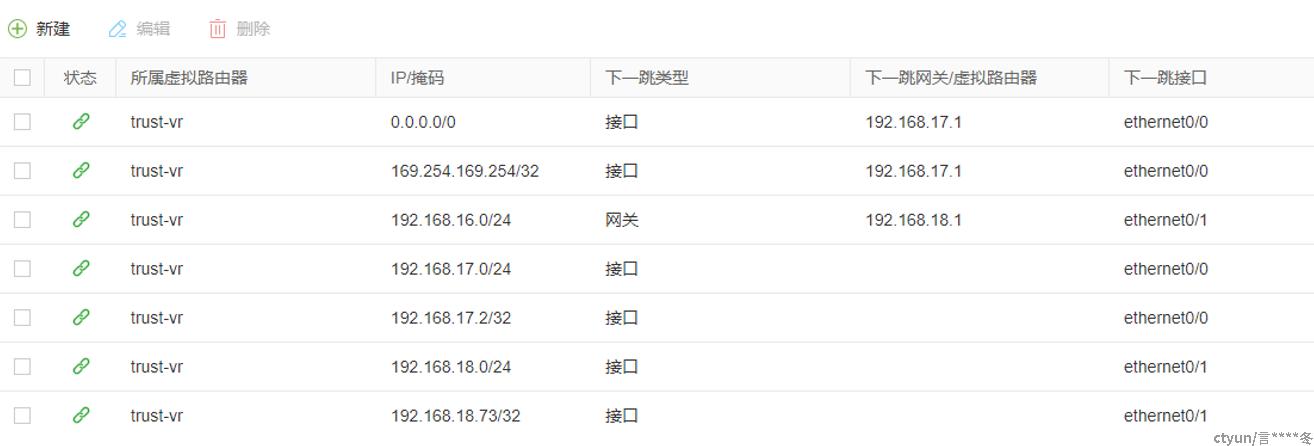Click the 所属虚拟路由器 column header
Image resolution: width=1314 pixels, height=446 pixels.
(189, 77)
